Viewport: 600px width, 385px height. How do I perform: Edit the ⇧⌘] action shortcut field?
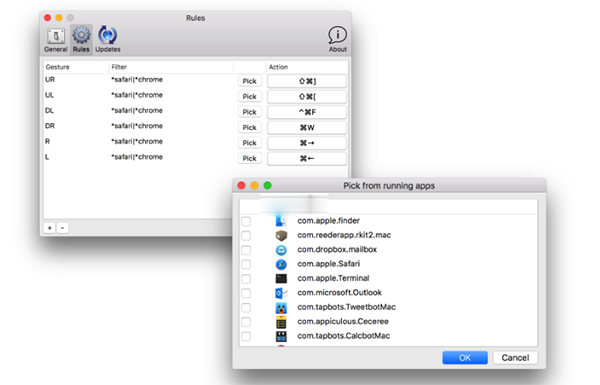click(307, 81)
